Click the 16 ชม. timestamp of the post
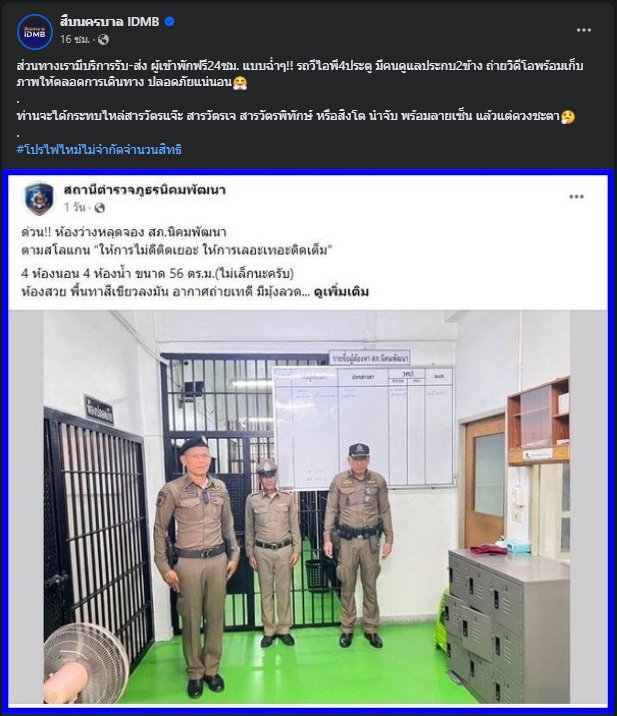The image size is (617, 716). (75, 40)
